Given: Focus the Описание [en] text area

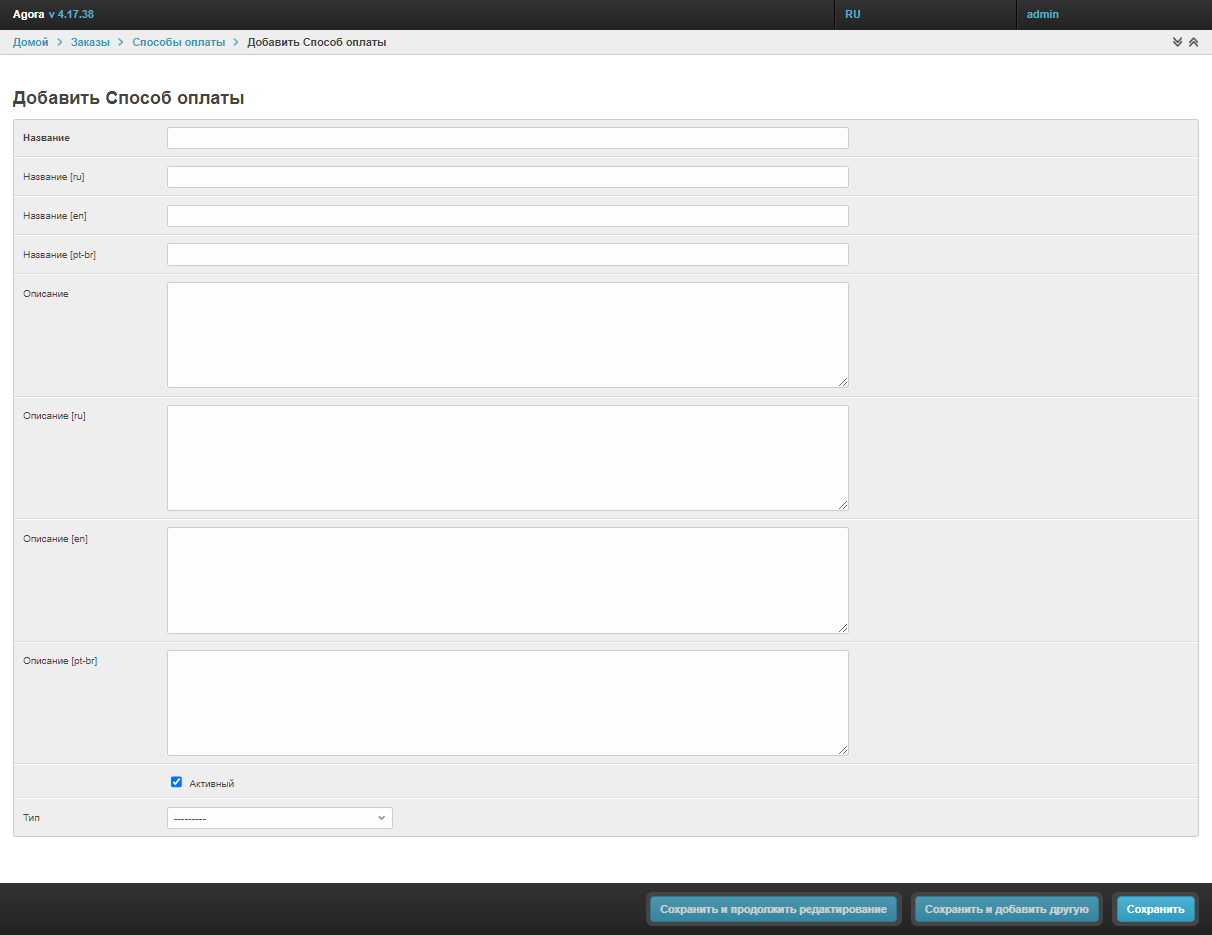Looking at the screenshot, I should pyautogui.click(x=507, y=580).
